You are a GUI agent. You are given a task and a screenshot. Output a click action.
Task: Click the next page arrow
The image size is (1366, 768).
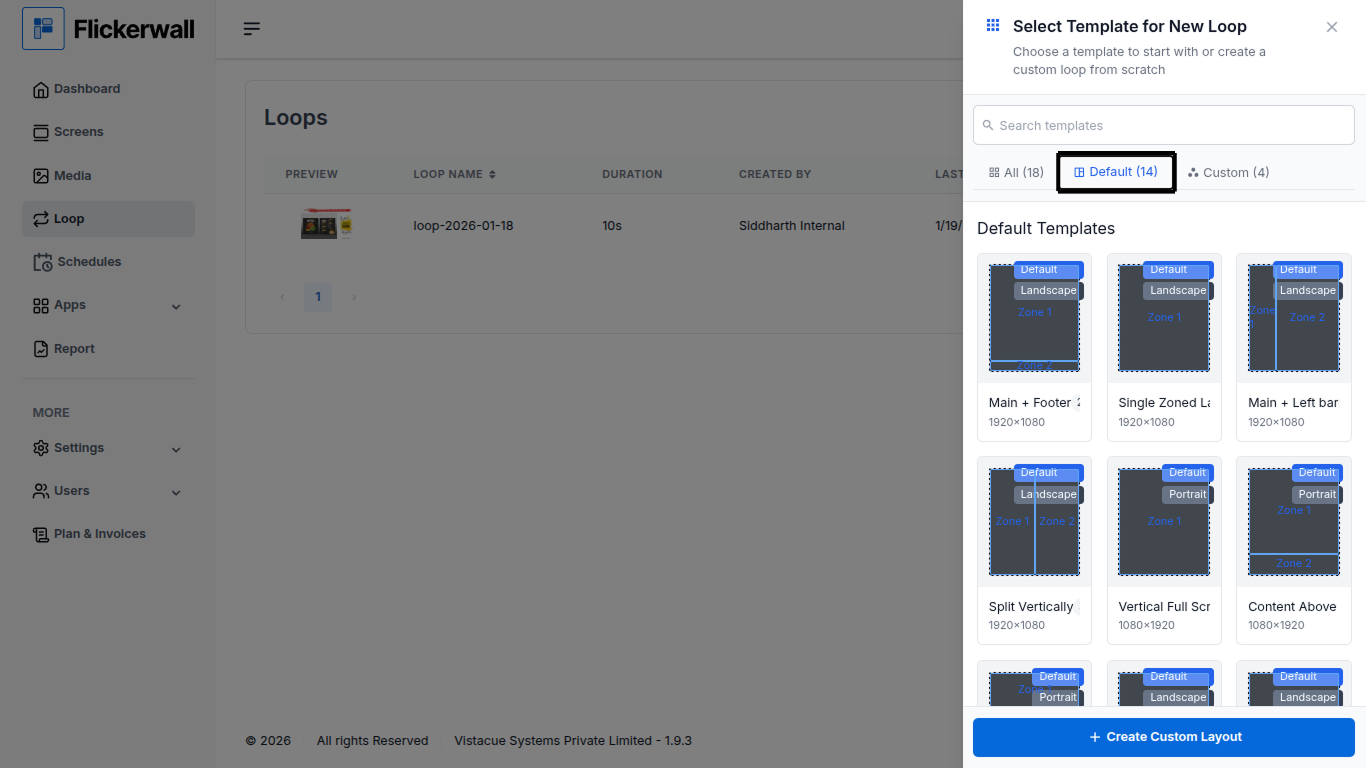click(x=354, y=297)
